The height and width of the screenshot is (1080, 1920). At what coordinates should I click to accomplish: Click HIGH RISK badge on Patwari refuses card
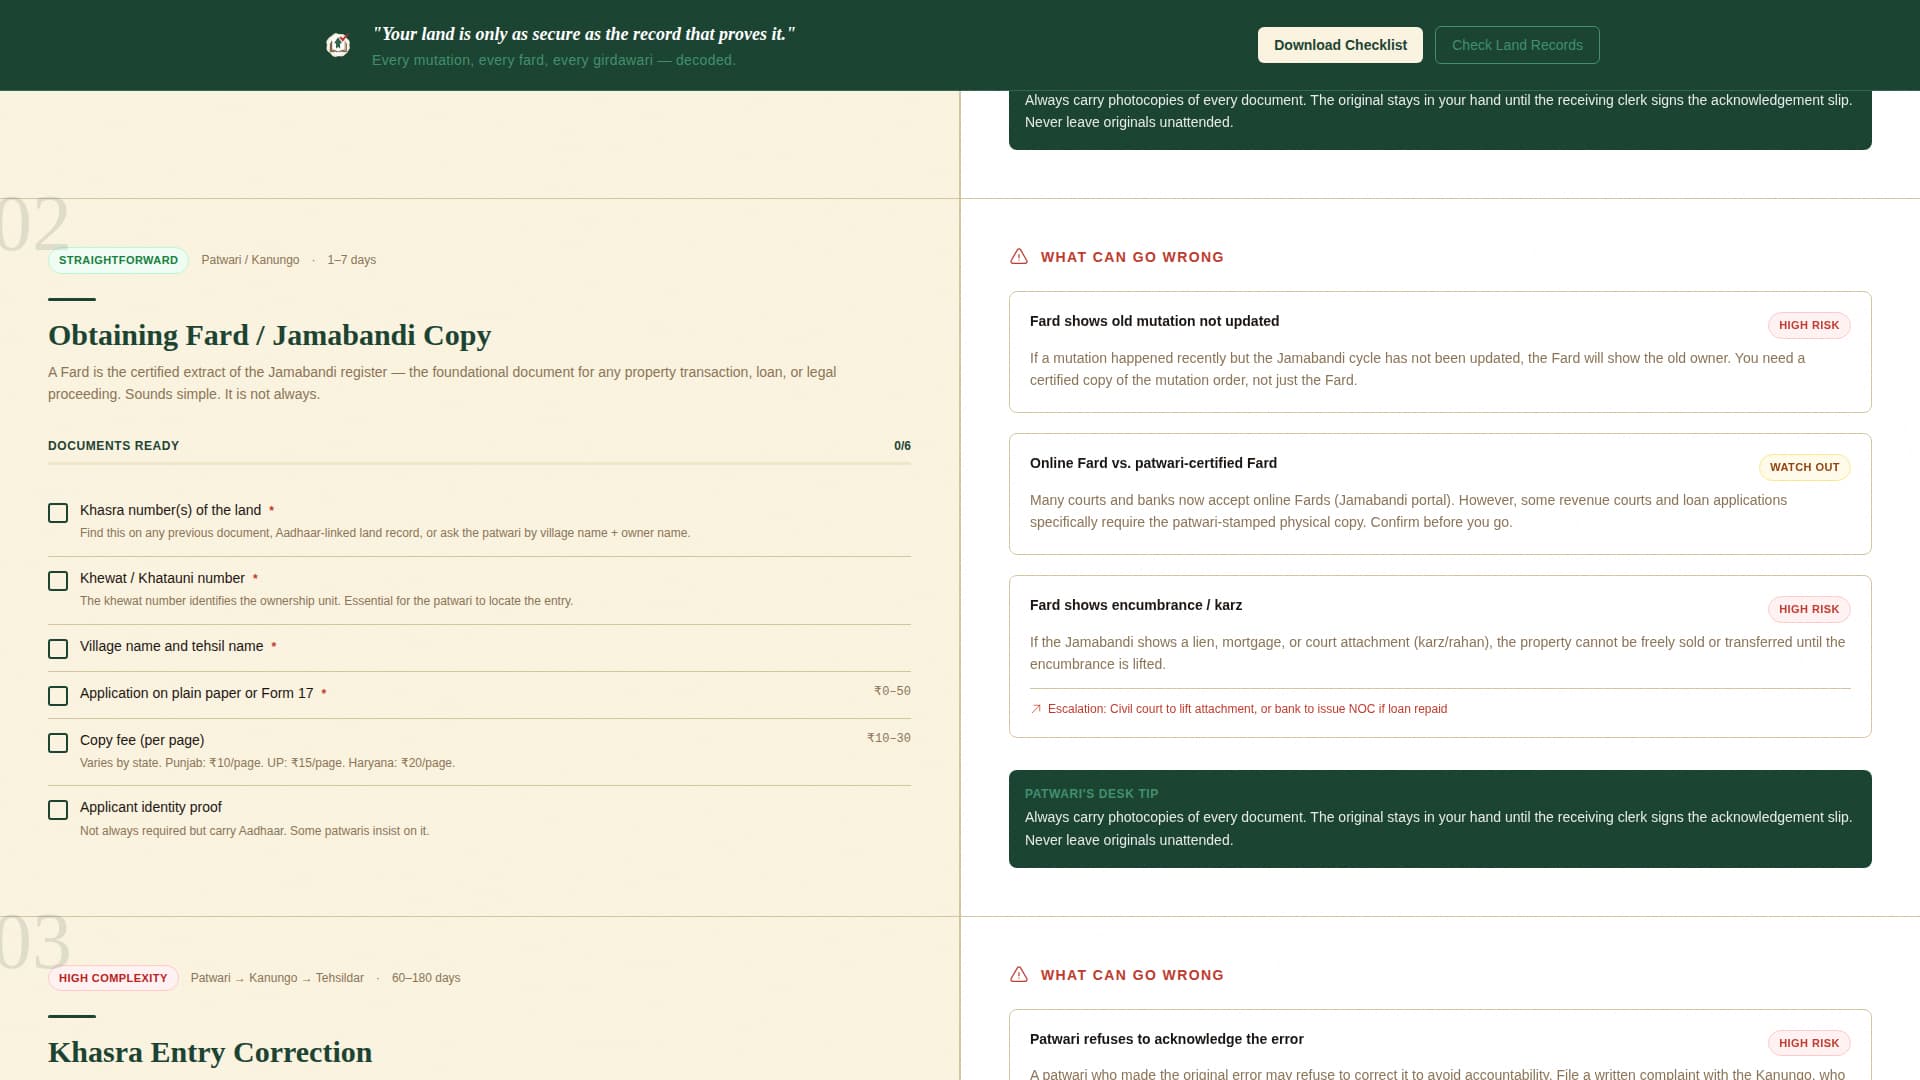(1809, 1043)
